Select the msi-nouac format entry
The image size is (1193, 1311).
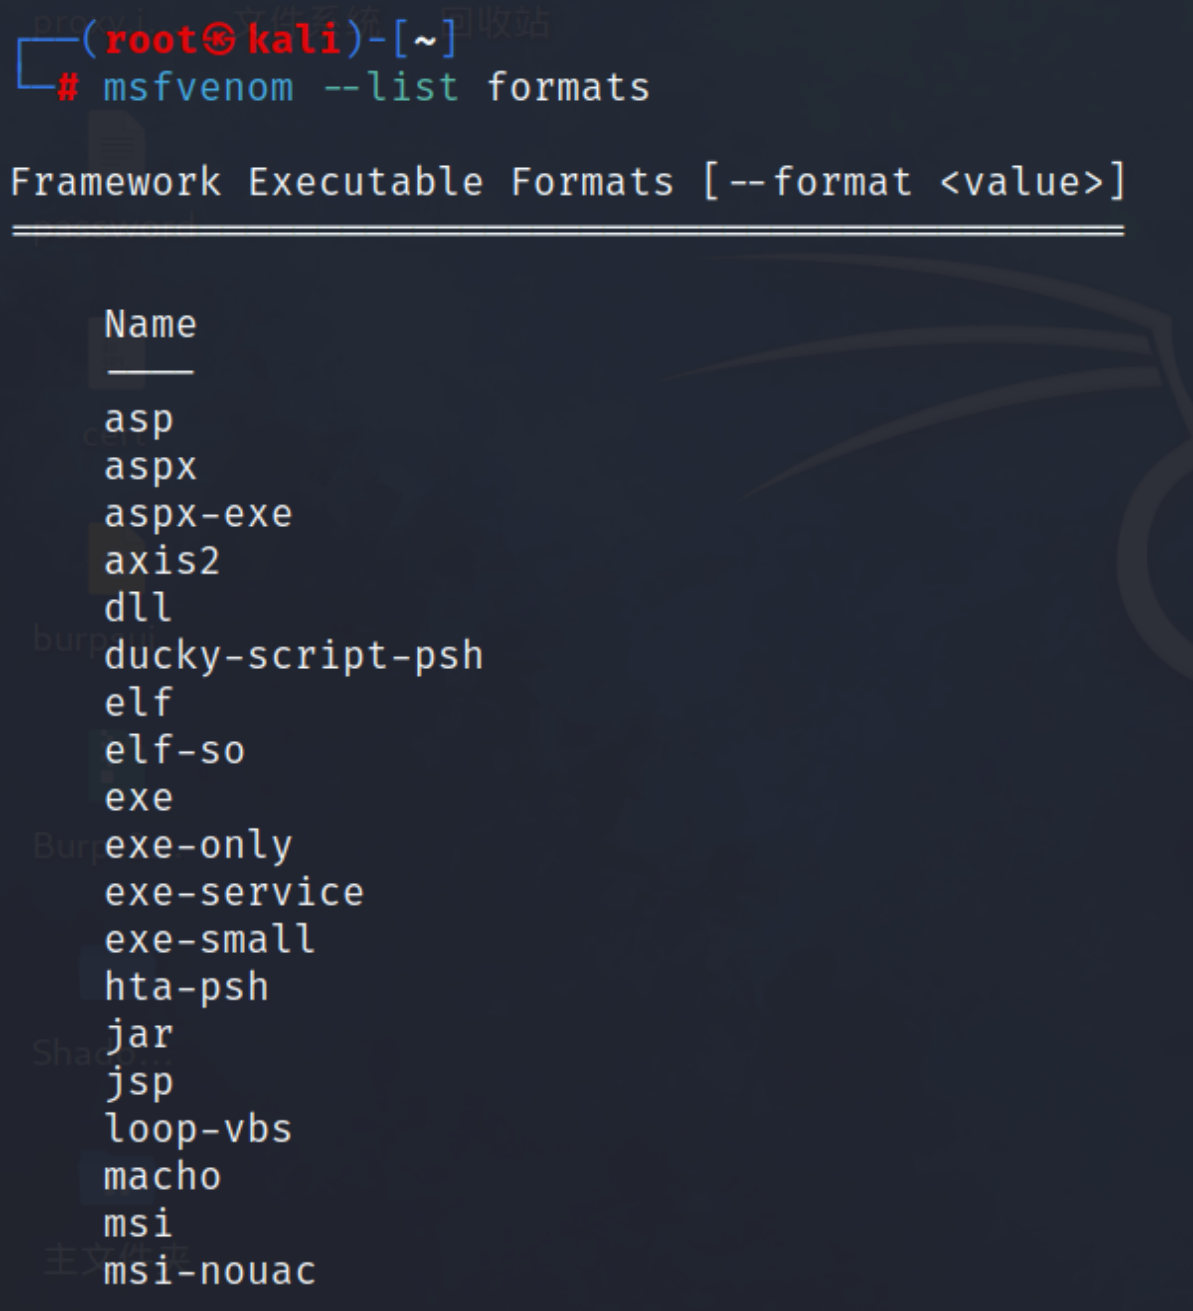click(210, 1271)
